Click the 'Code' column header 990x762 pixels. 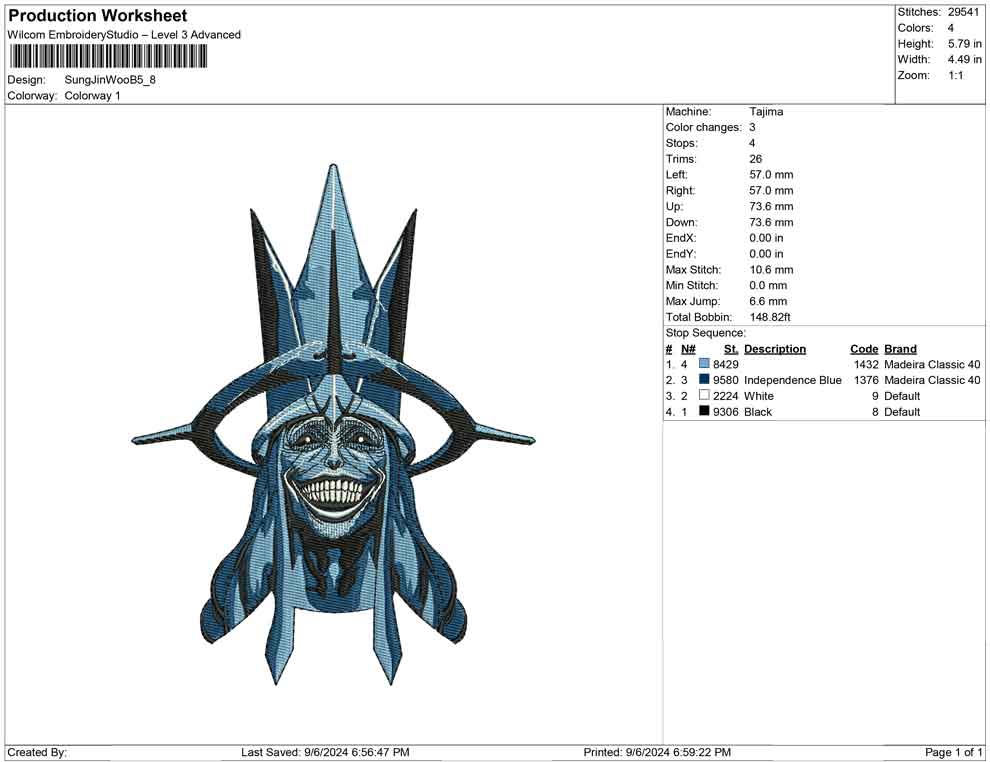click(864, 348)
